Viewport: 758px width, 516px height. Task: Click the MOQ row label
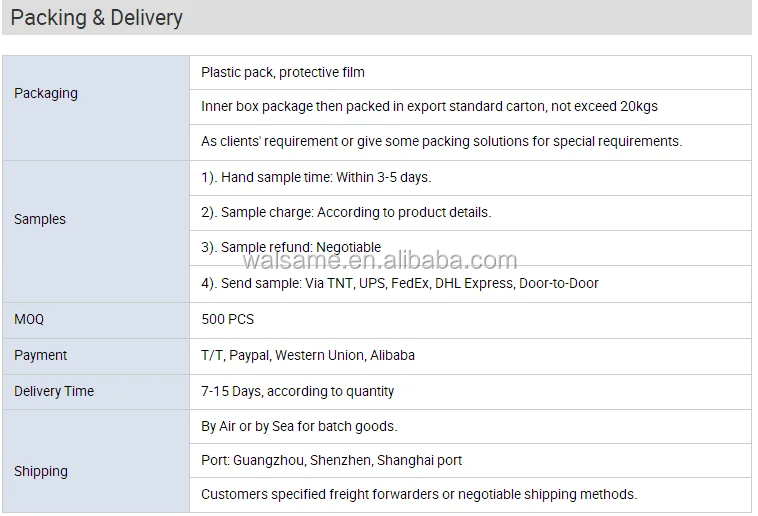(29, 319)
